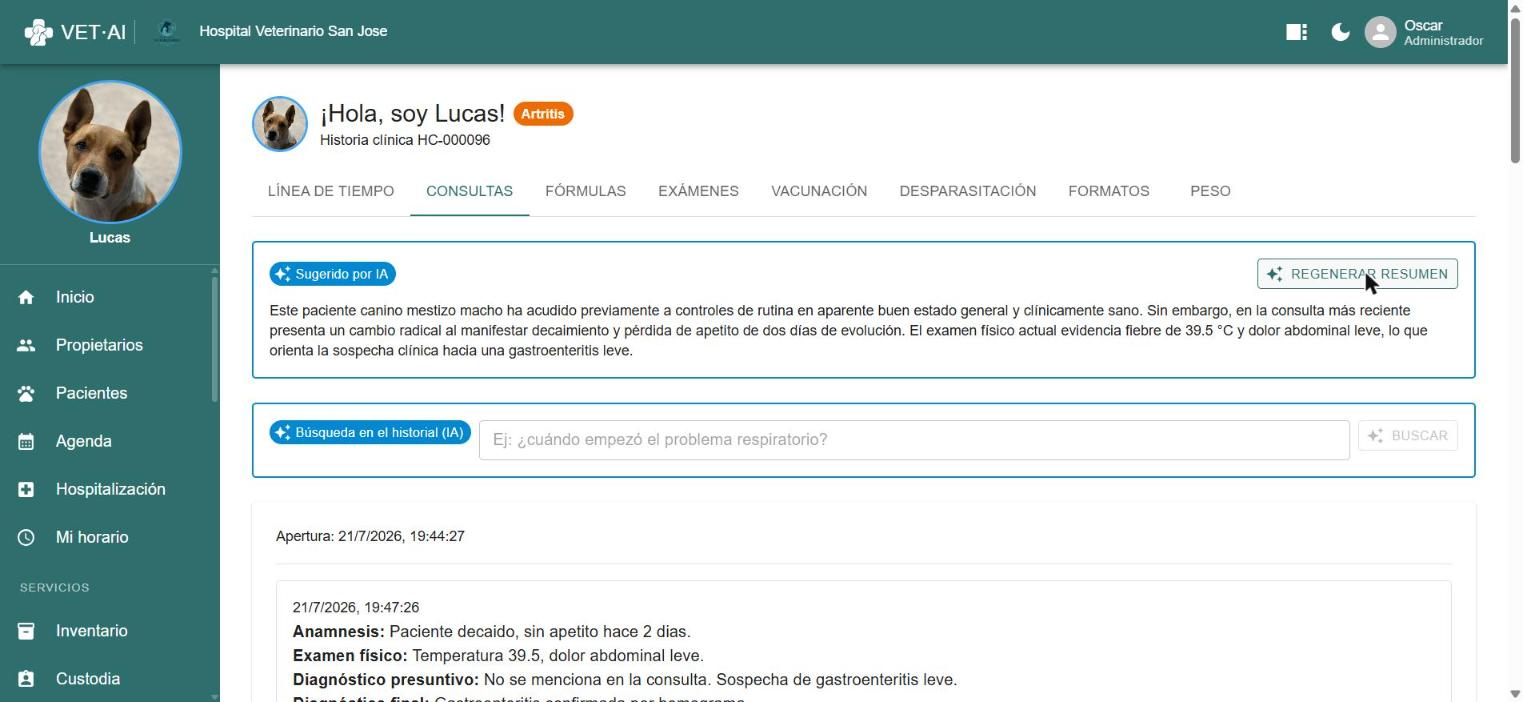
Task: Click the 21/7/2026, 19:47:26 consultation timestamp
Action: tap(356, 607)
